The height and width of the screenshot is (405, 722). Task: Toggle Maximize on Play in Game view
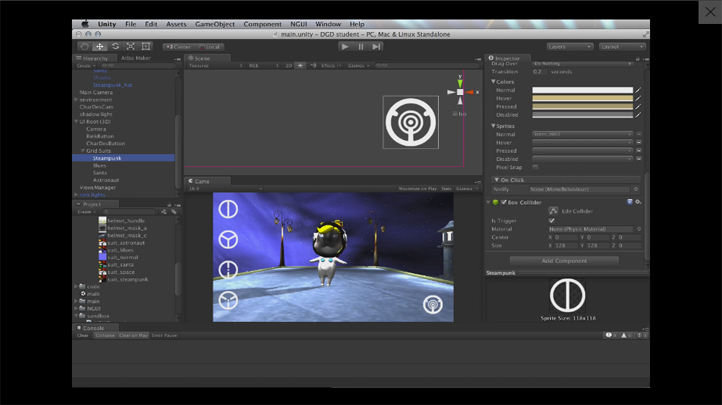point(418,189)
